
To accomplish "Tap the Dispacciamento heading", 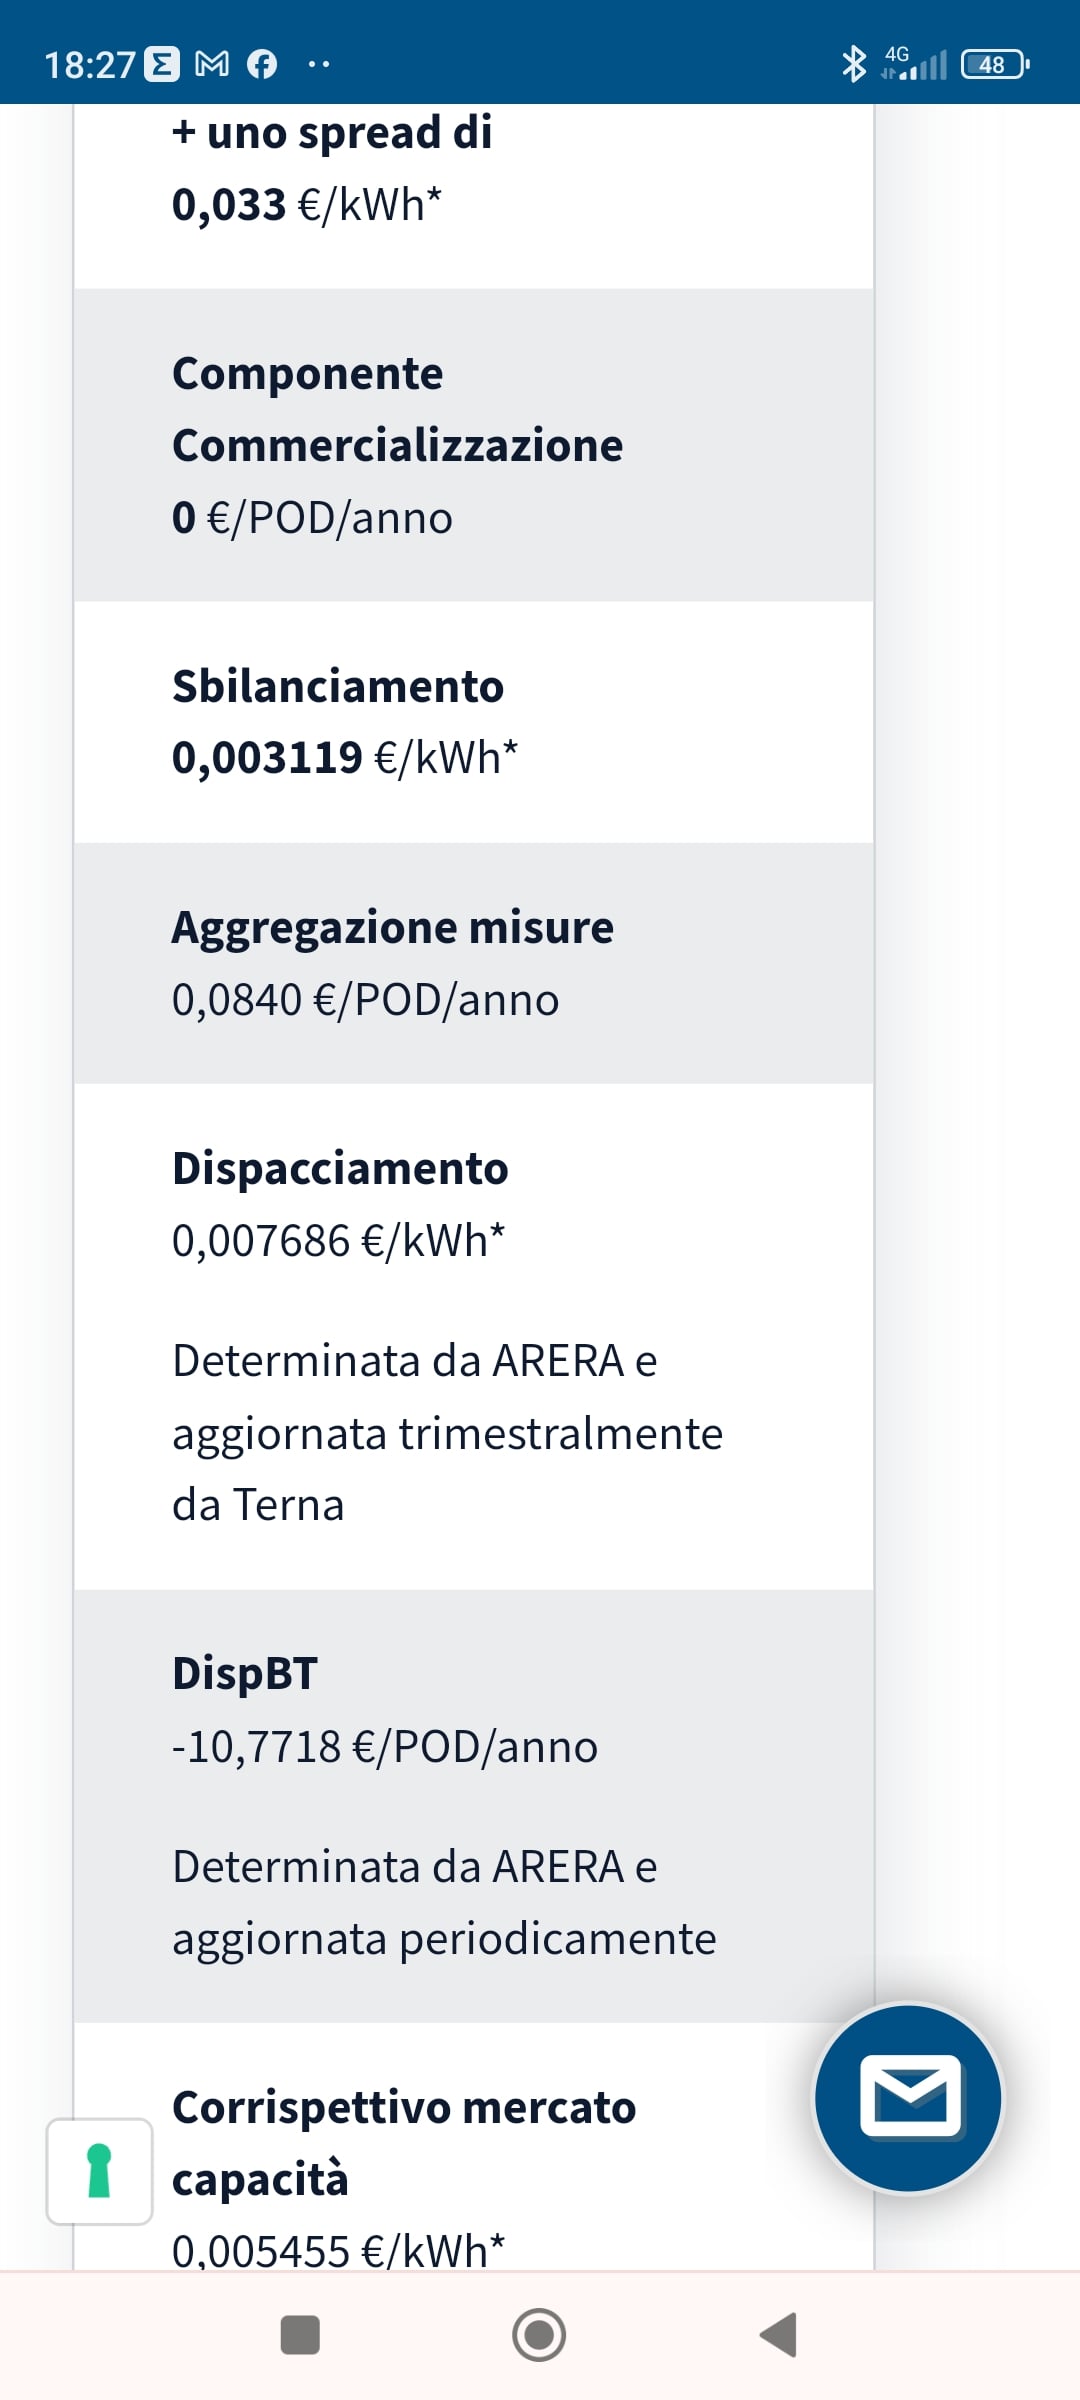I will click(340, 1168).
